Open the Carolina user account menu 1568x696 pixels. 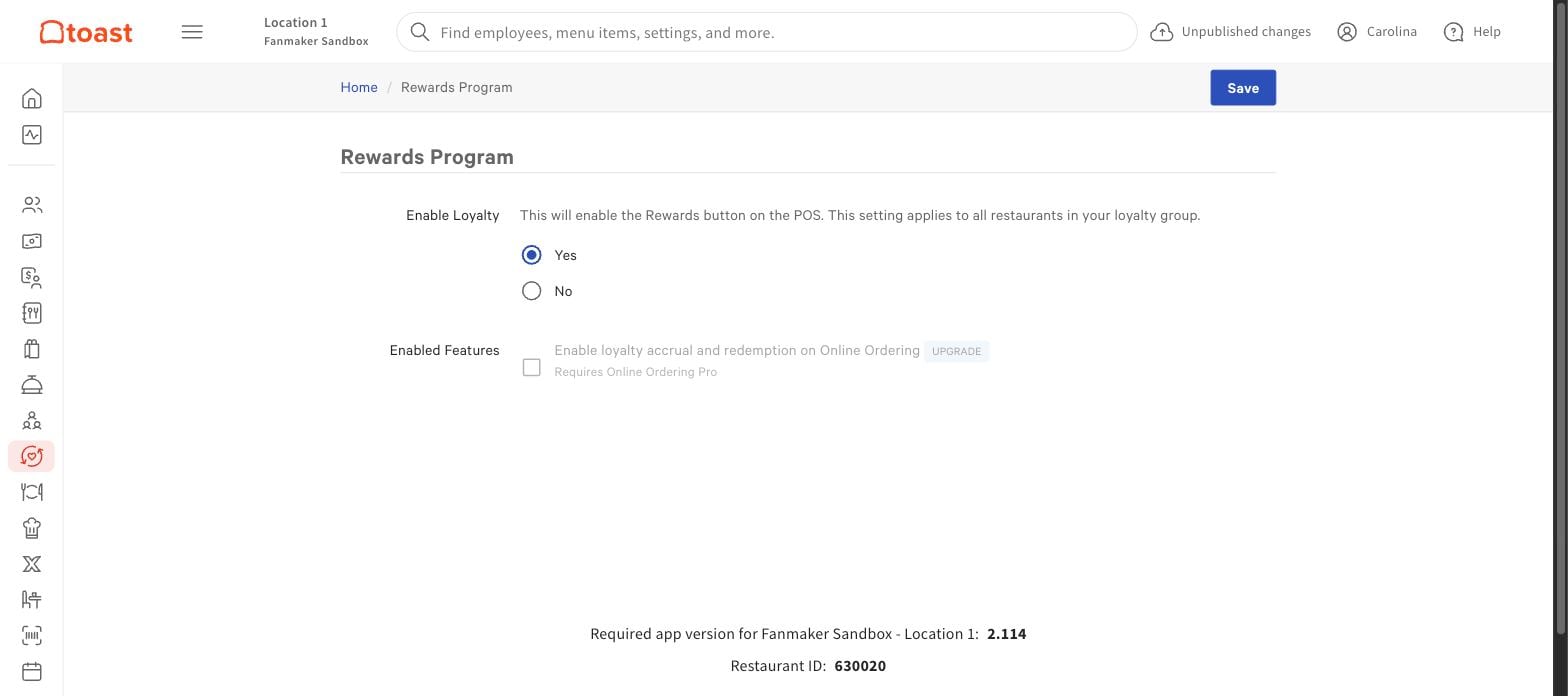click(1377, 32)
